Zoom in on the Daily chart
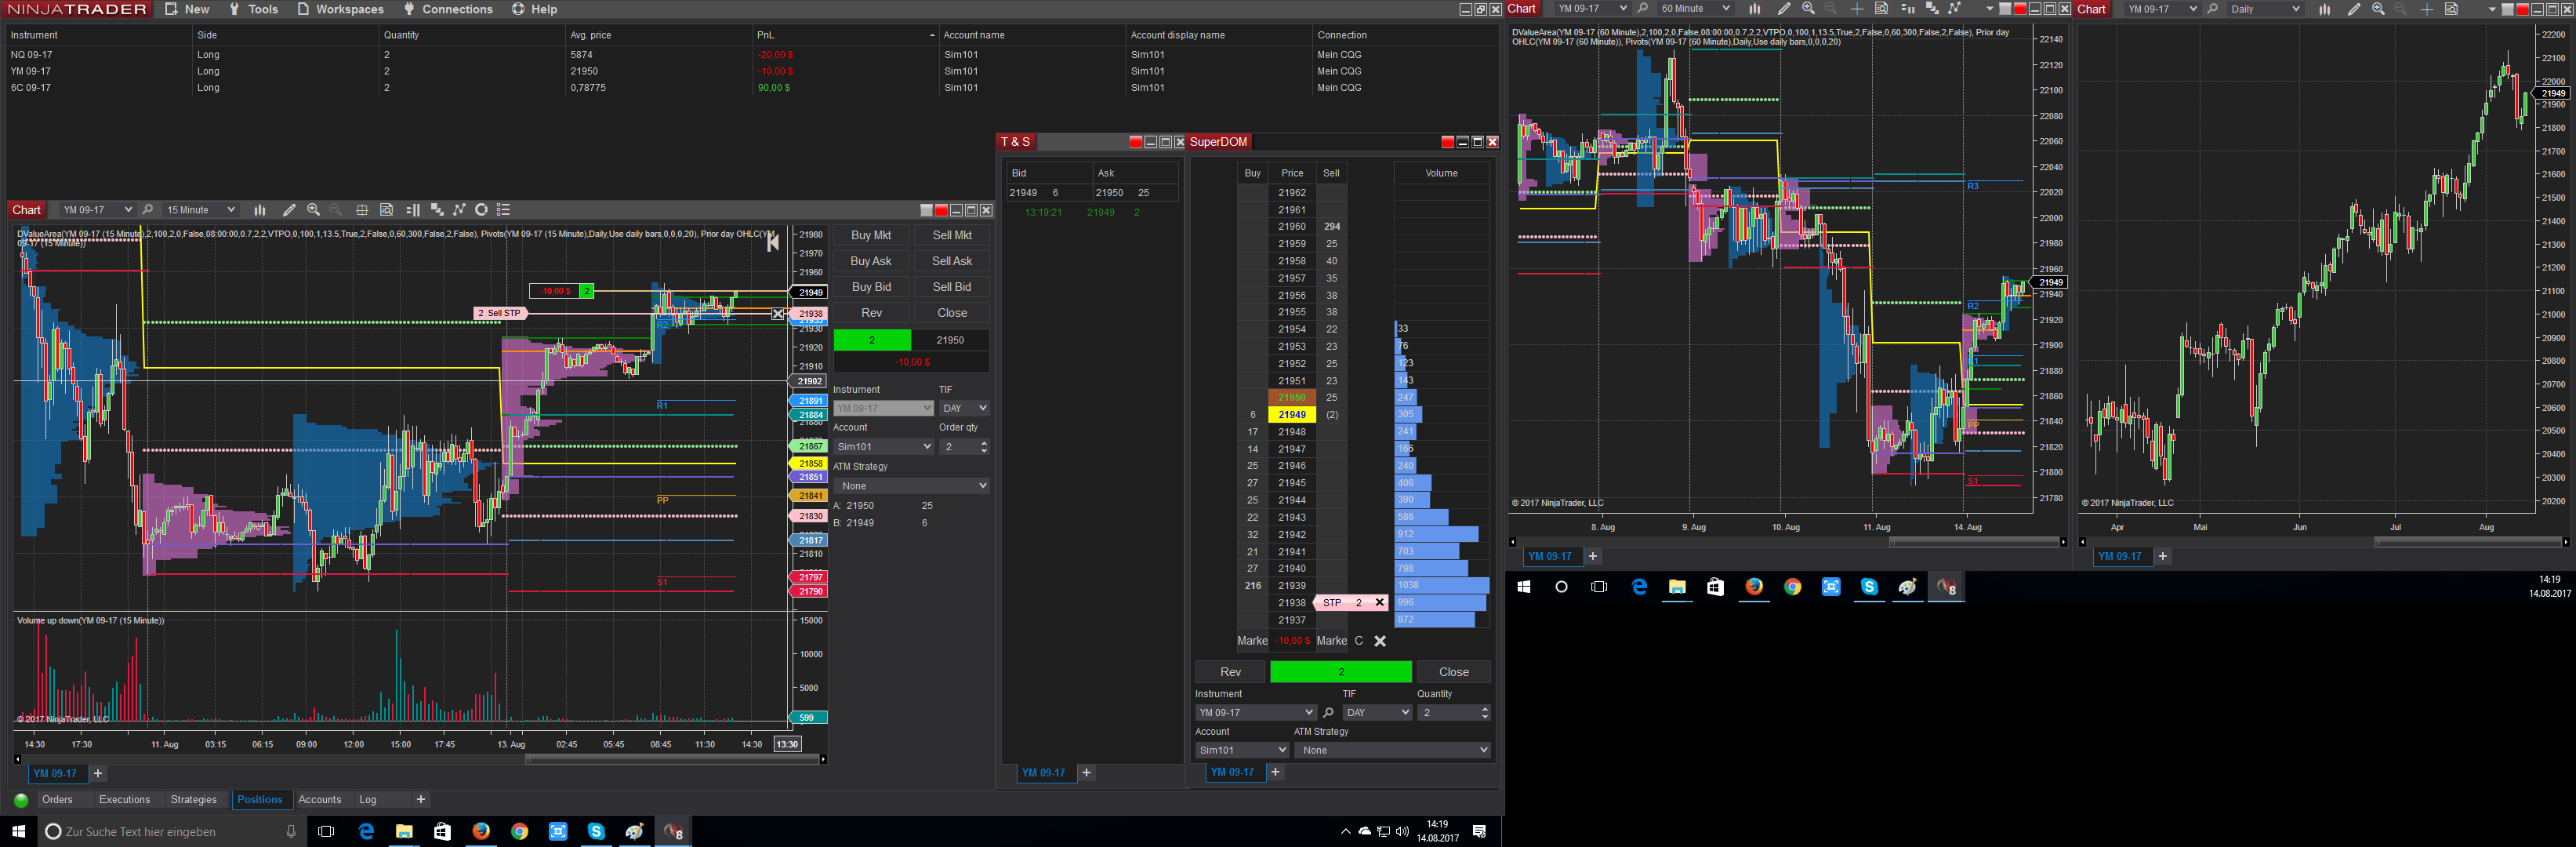The height and width of the screenshot is (847, 2576). tap(2378, 9)
